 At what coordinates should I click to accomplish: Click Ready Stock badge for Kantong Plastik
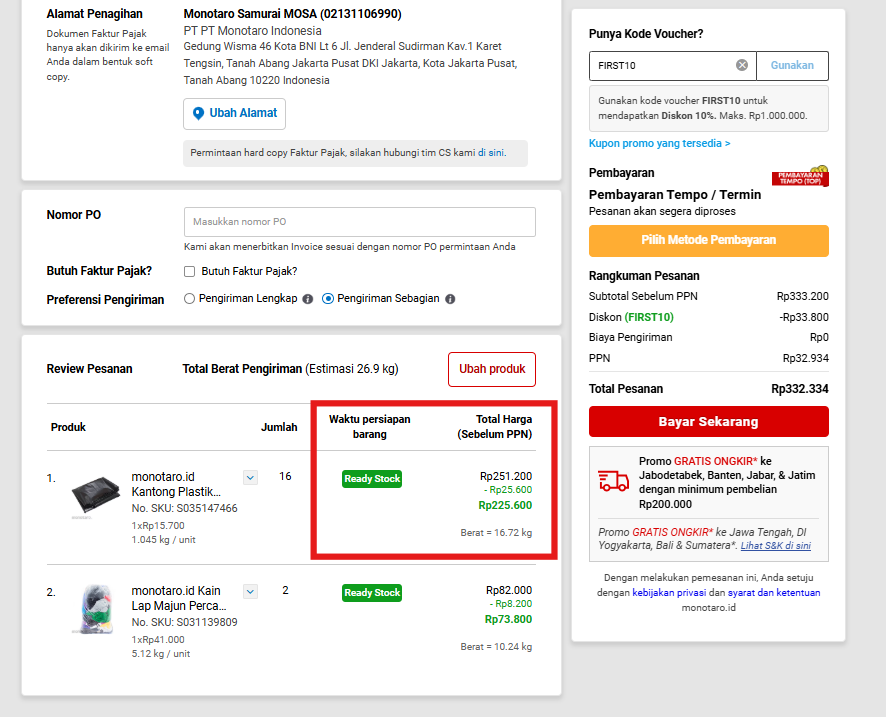[372, 479]
